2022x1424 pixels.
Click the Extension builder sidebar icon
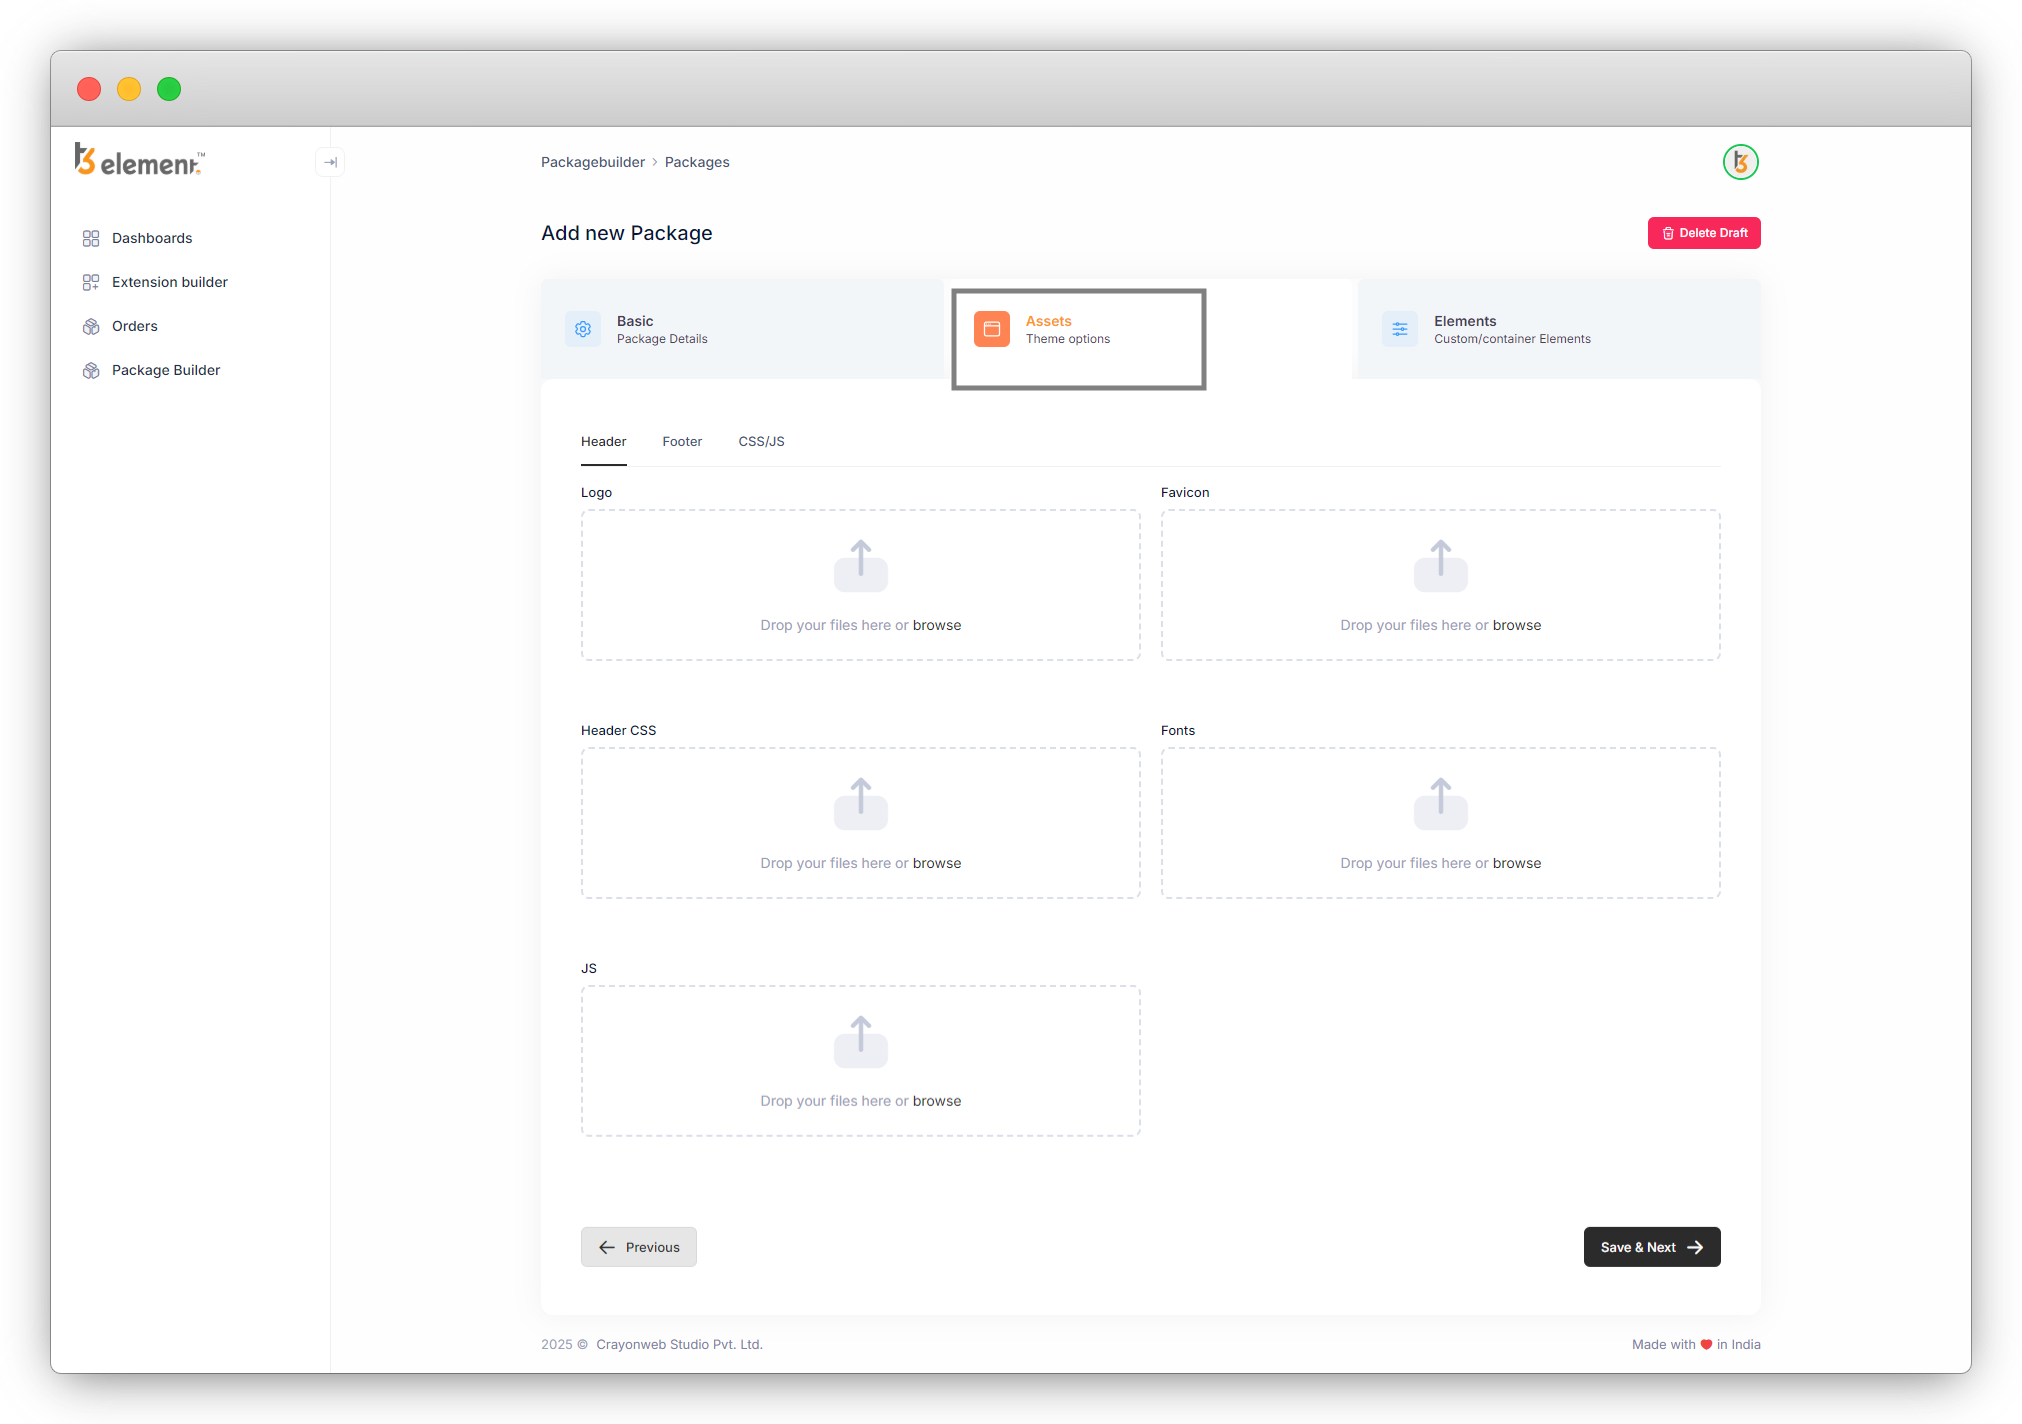91,282
